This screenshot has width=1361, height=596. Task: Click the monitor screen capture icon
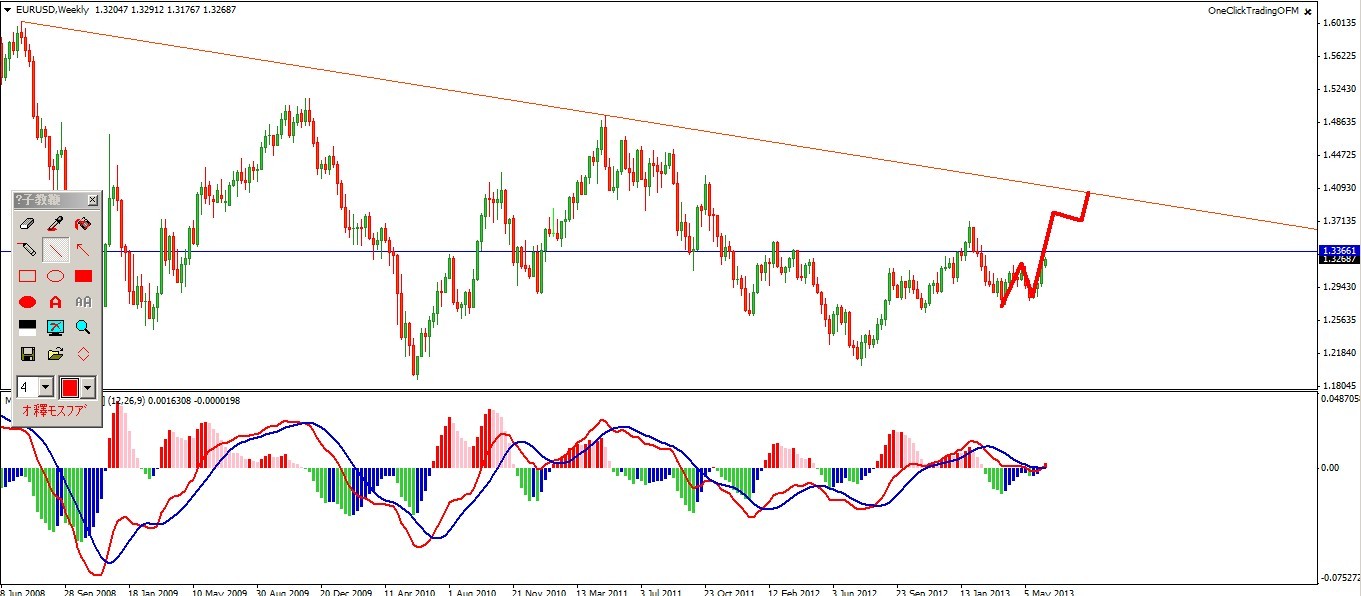tap(56, 327)
